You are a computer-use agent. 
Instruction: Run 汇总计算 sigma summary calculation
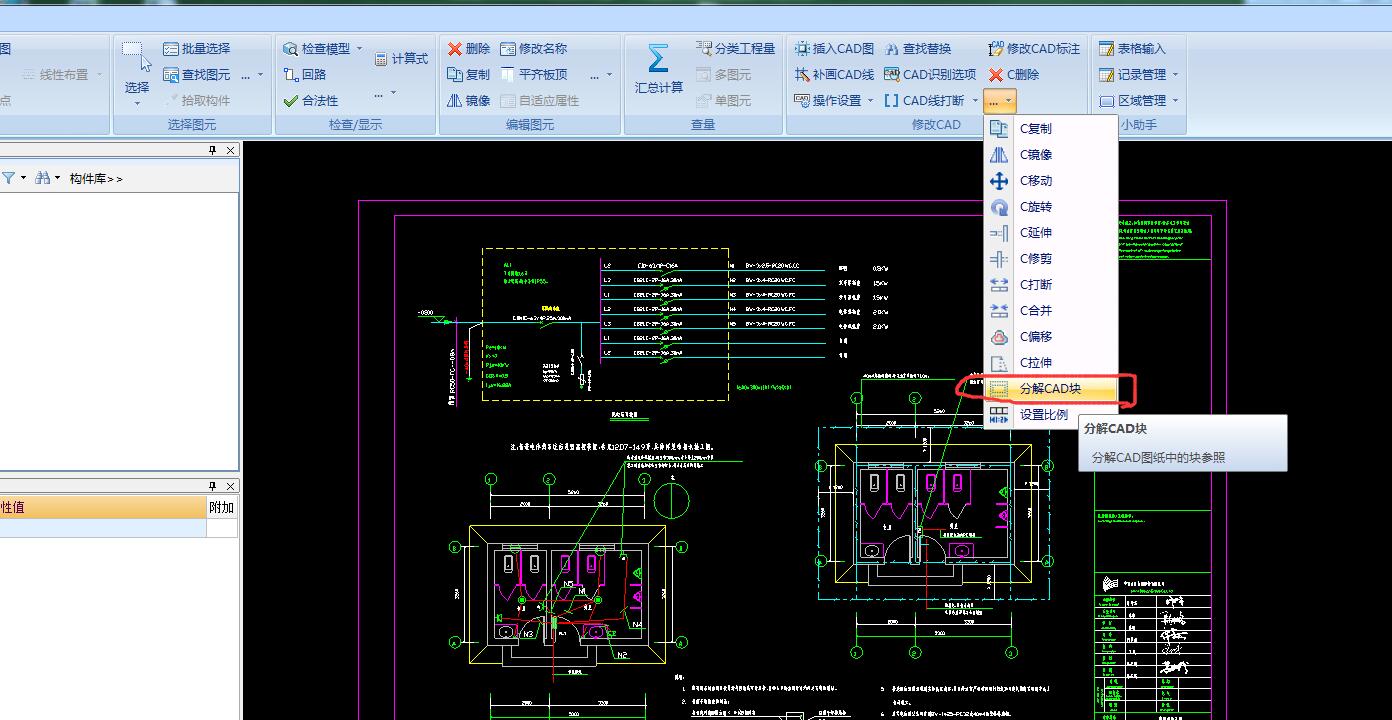(658, 68)
